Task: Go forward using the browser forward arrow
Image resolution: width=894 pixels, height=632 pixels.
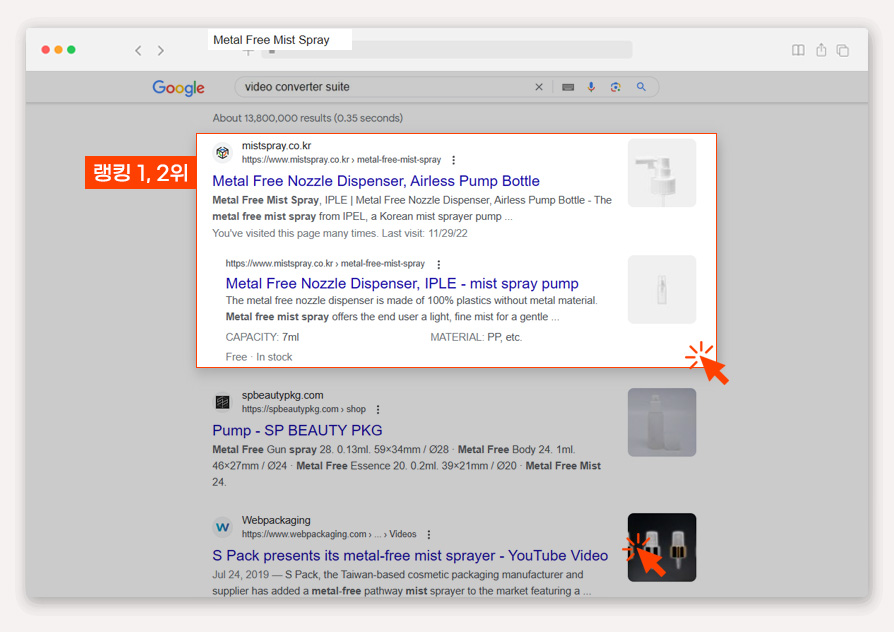Action: click(161, 51)
